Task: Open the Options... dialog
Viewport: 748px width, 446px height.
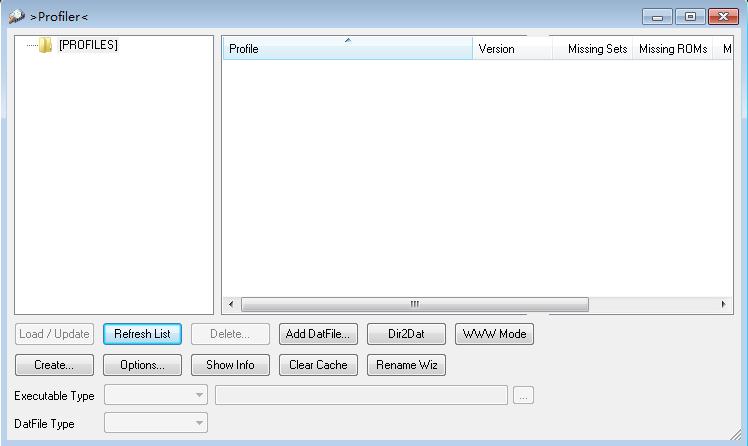Action: pyautogui.click(x=142, y=365)
